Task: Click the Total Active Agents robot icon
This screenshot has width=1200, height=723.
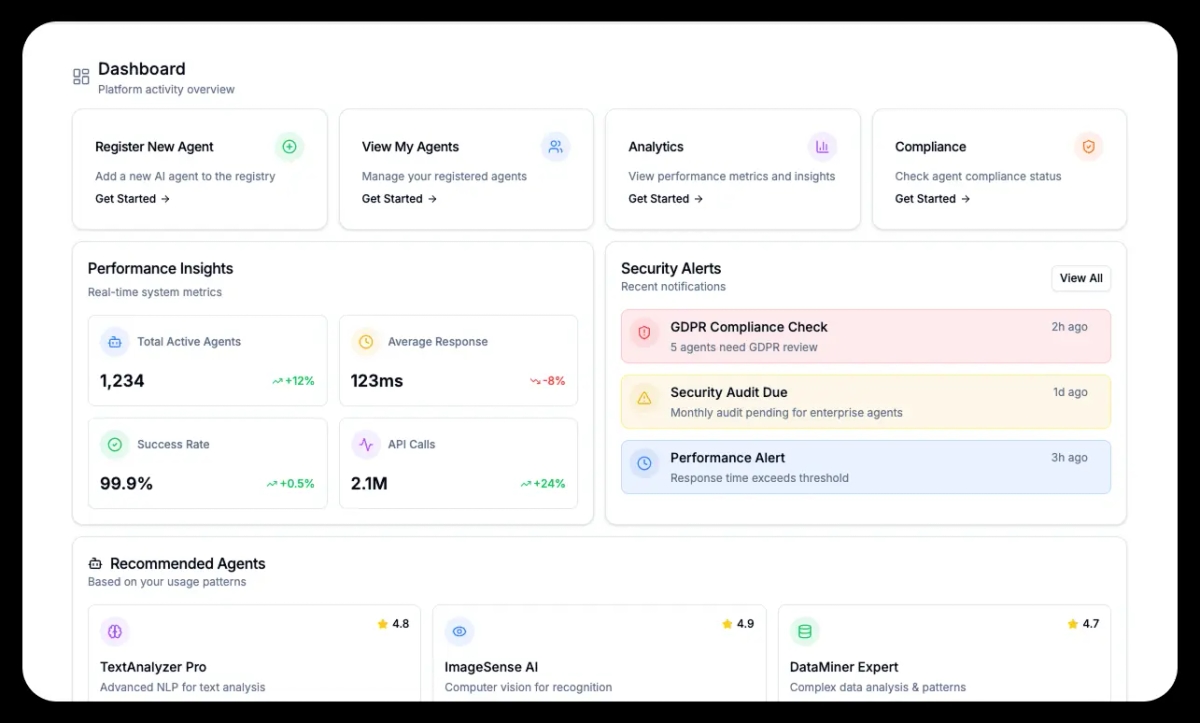Action: tap(115, 342)
